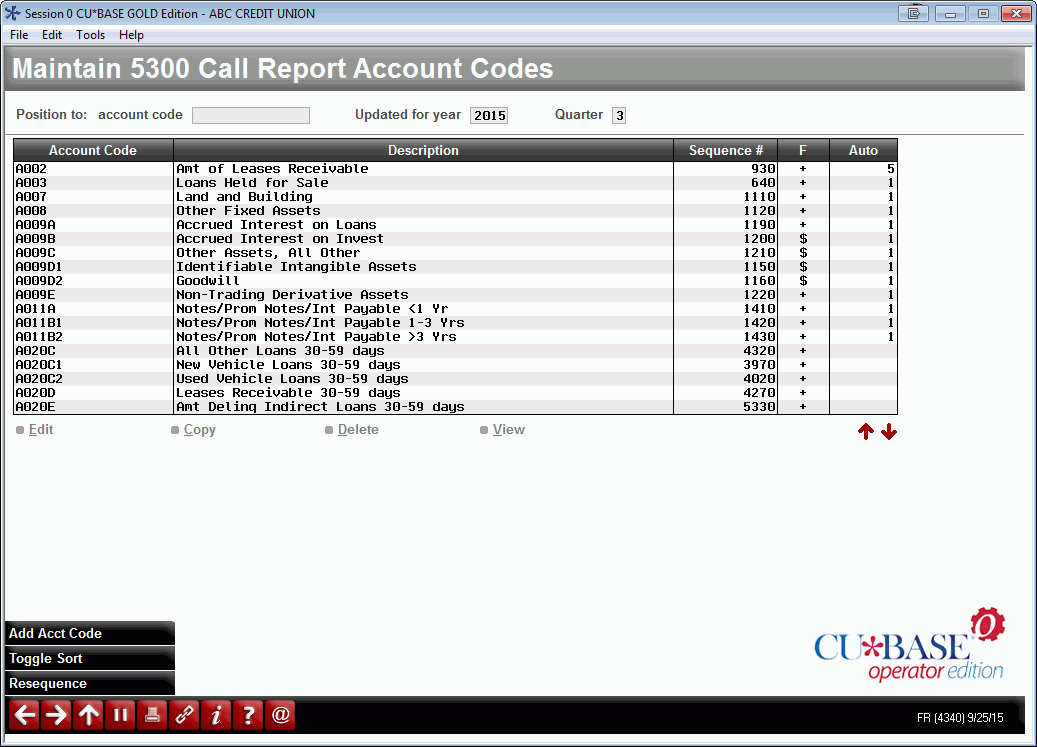Click sequence number 1200

(759, 239)
